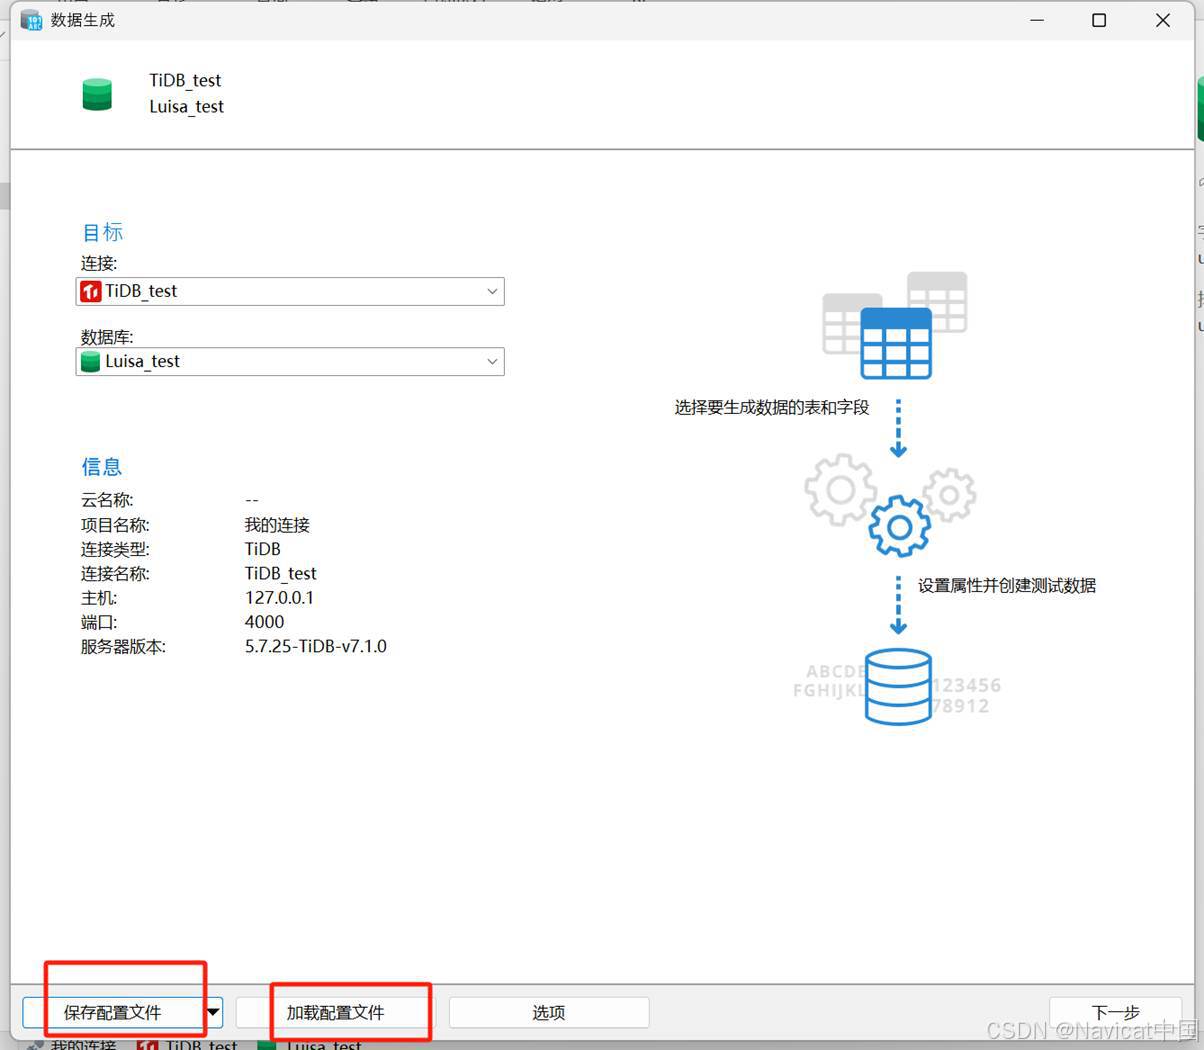The image size is (1204, 1050).
Task: Expand the connection dropdown arrow
Action: (492, 291)
